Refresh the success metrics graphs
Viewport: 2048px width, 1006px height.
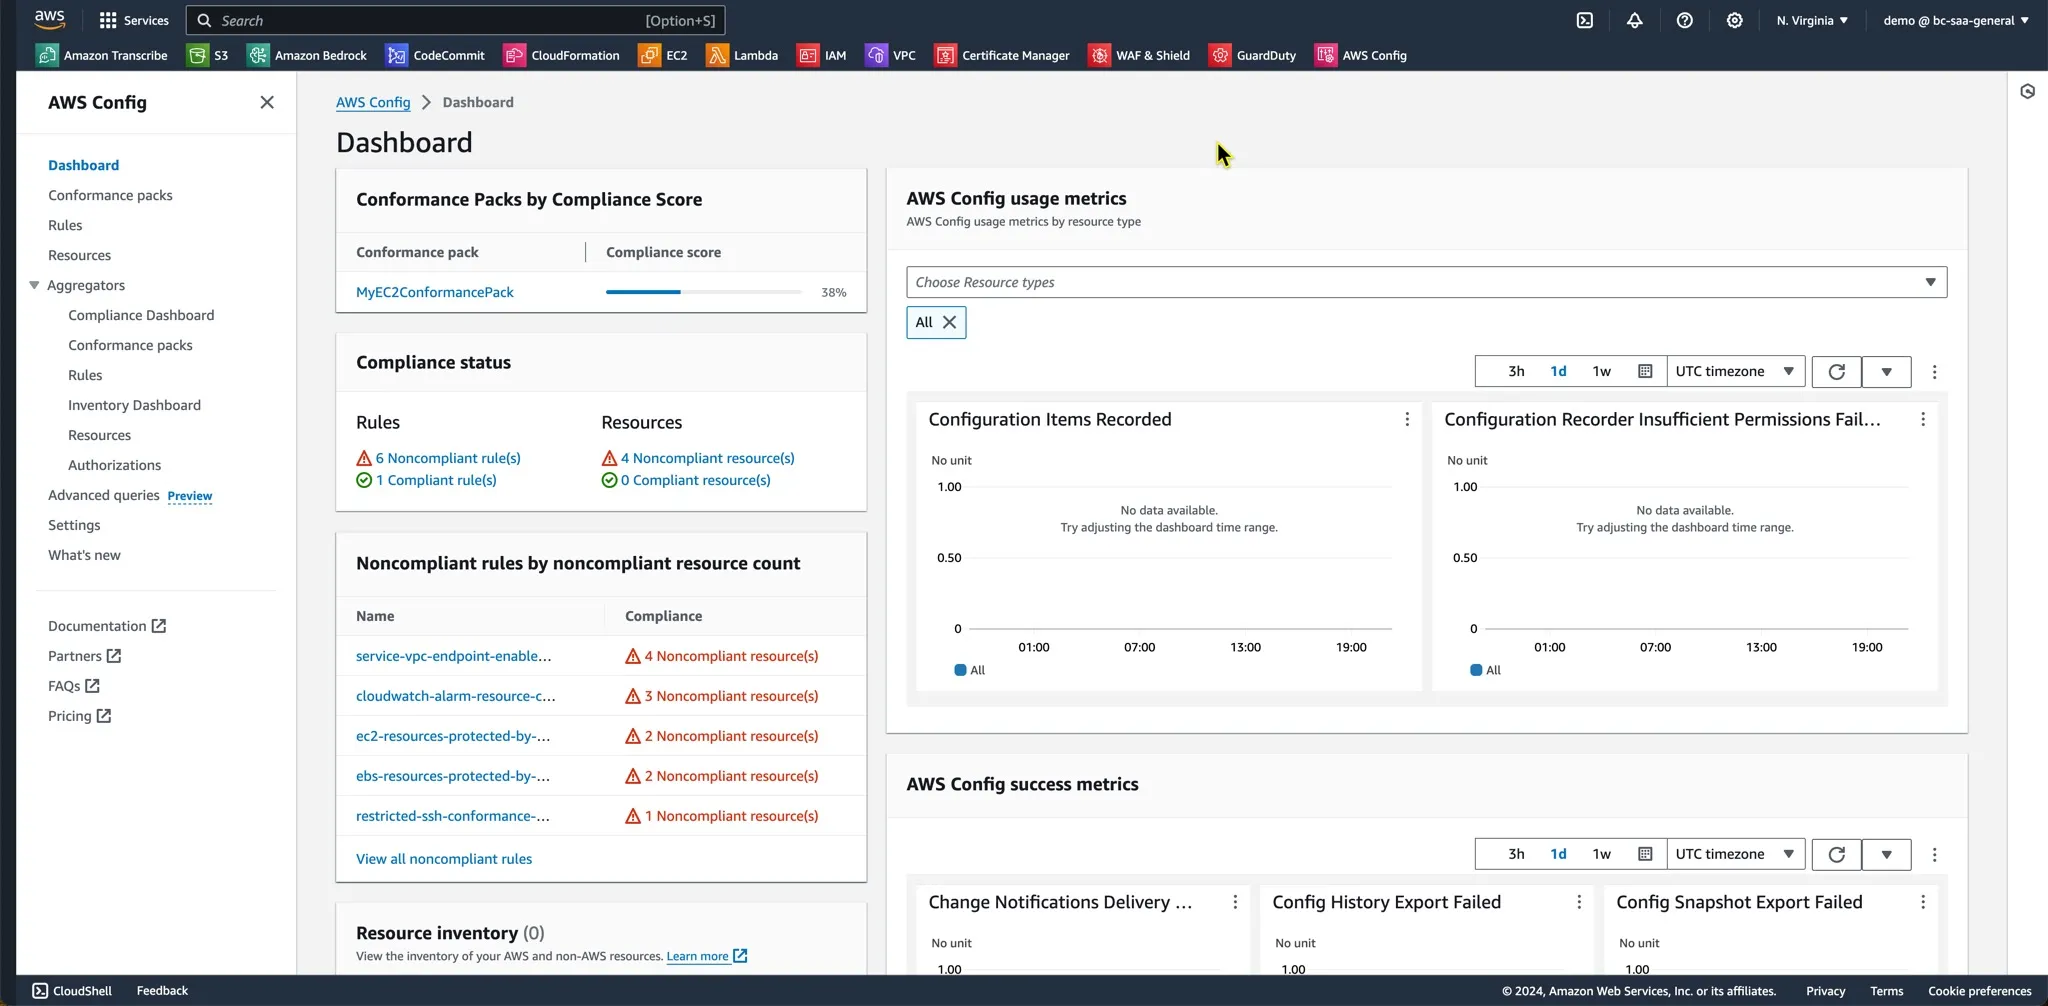pos(1837,855)
